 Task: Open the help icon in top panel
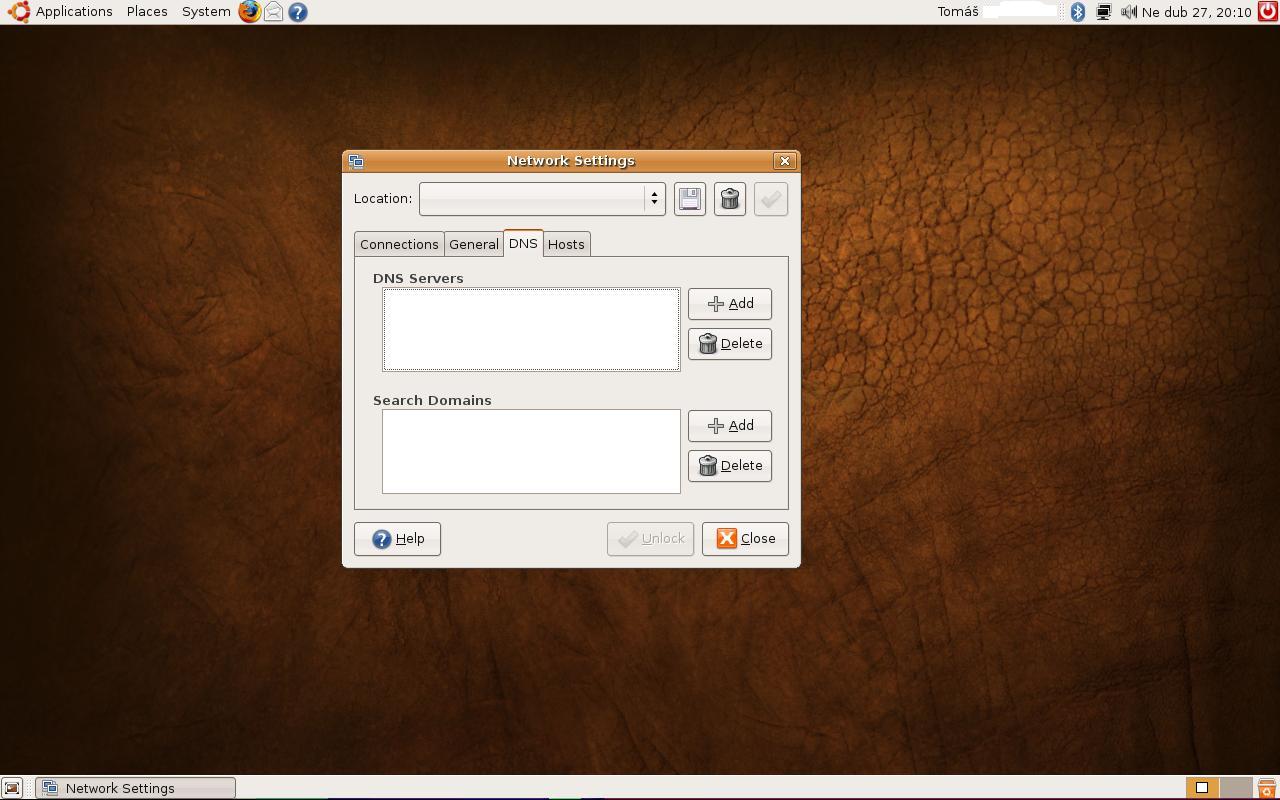click(297, 12)
